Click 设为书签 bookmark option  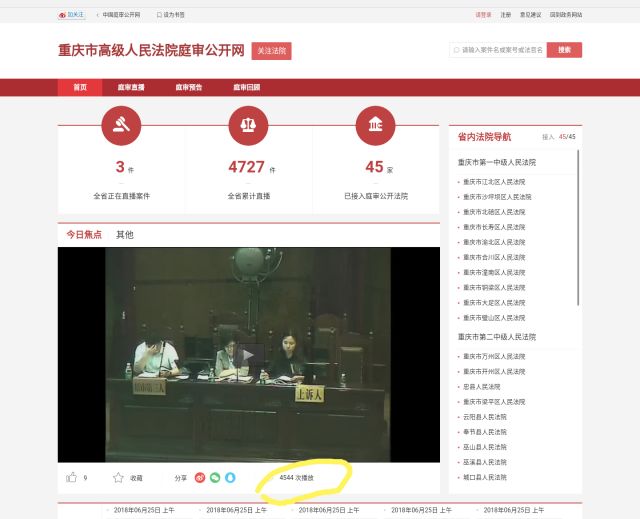click(171, 15)
